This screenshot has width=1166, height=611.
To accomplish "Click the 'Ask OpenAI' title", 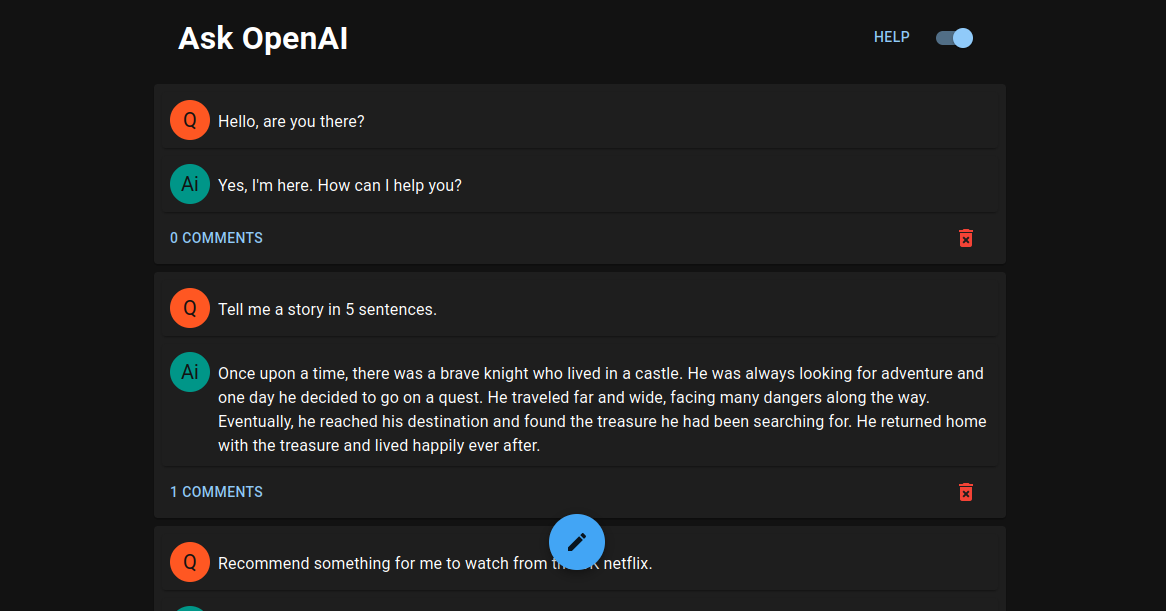I will (x=262, y=39).
